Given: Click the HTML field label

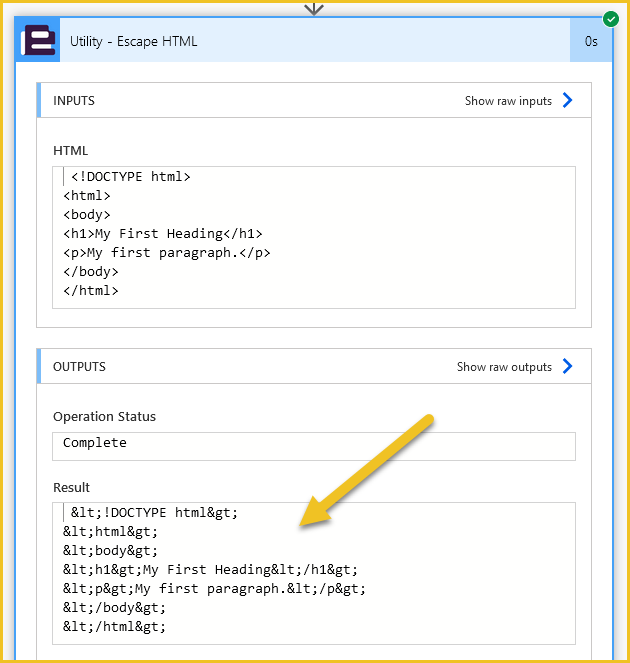Looking at the screenshot, I should tap(70, 151).
